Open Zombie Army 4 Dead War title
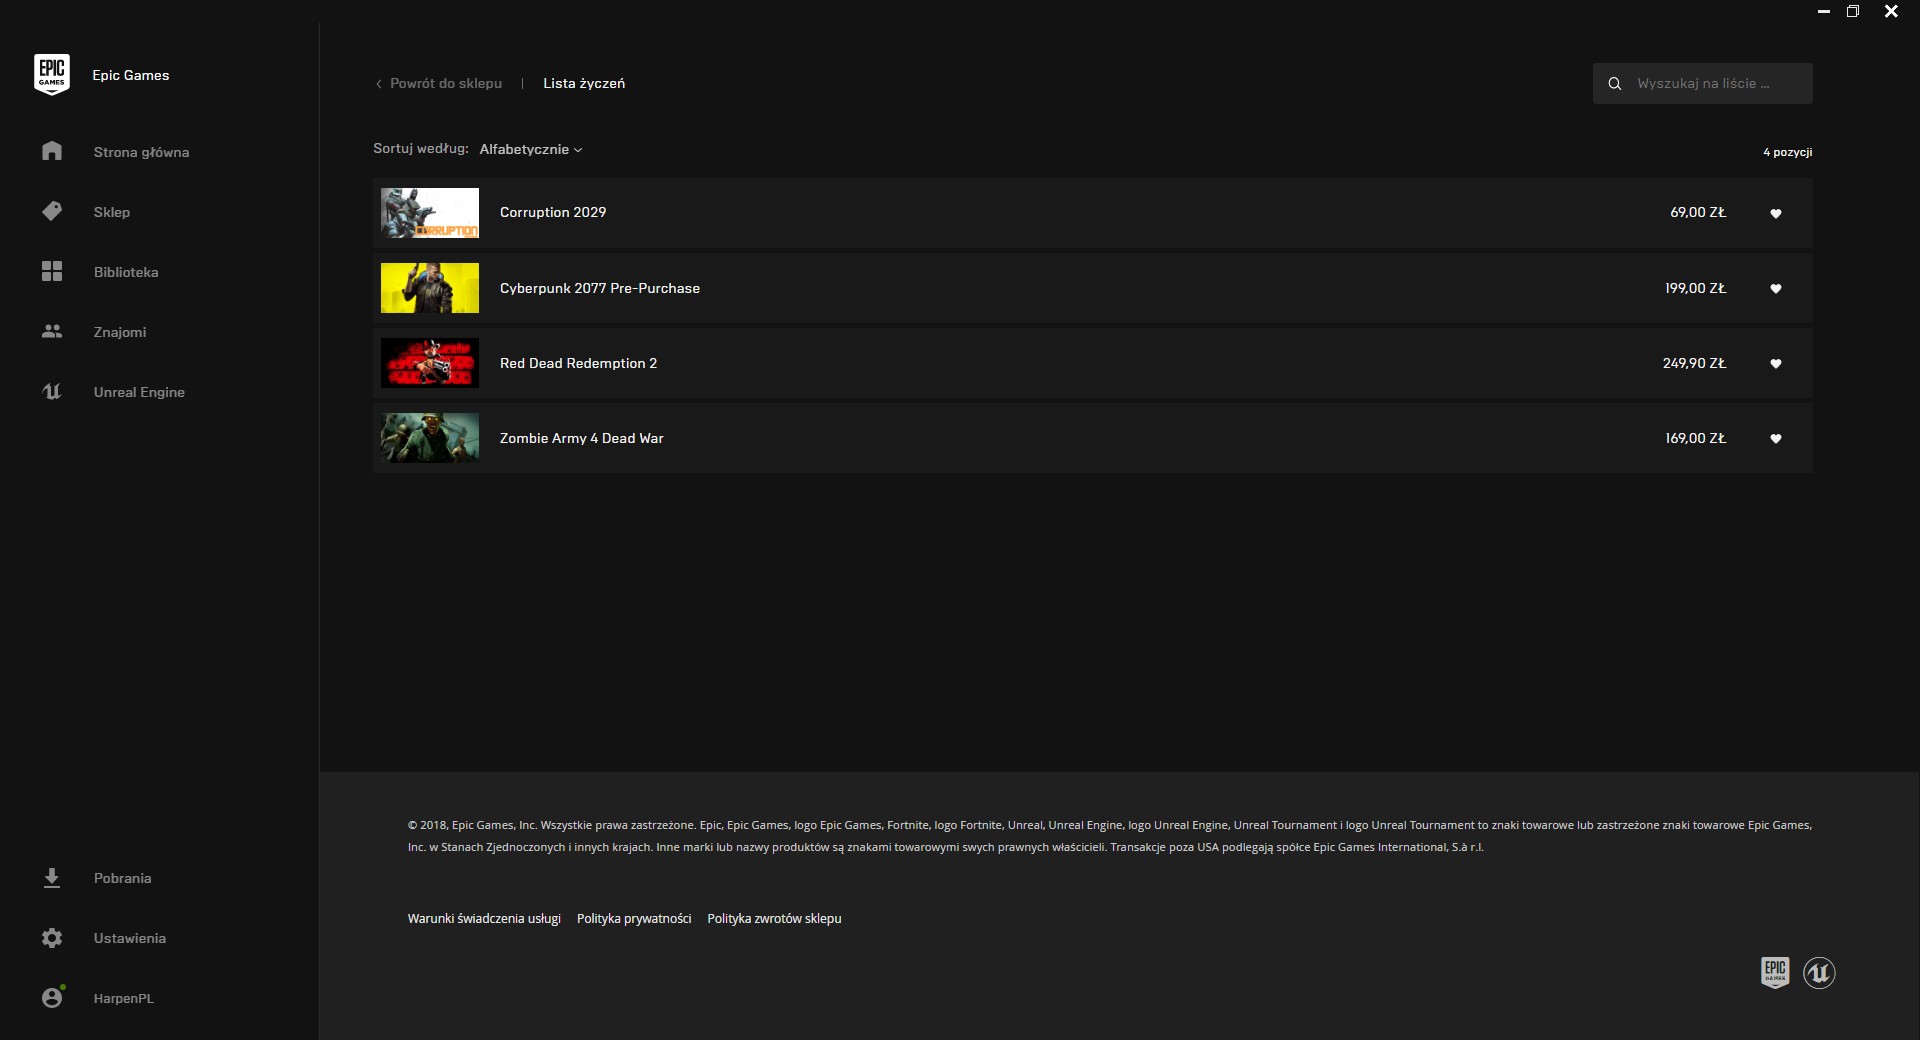Image resolution: width=1920 pixels, height=1040 pixels. [581, 438]
